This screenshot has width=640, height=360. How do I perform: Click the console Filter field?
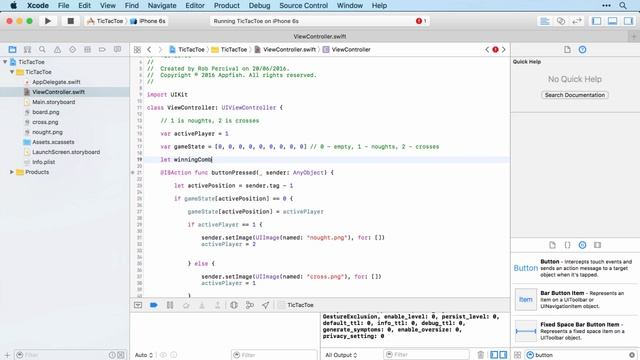(426, 355)
